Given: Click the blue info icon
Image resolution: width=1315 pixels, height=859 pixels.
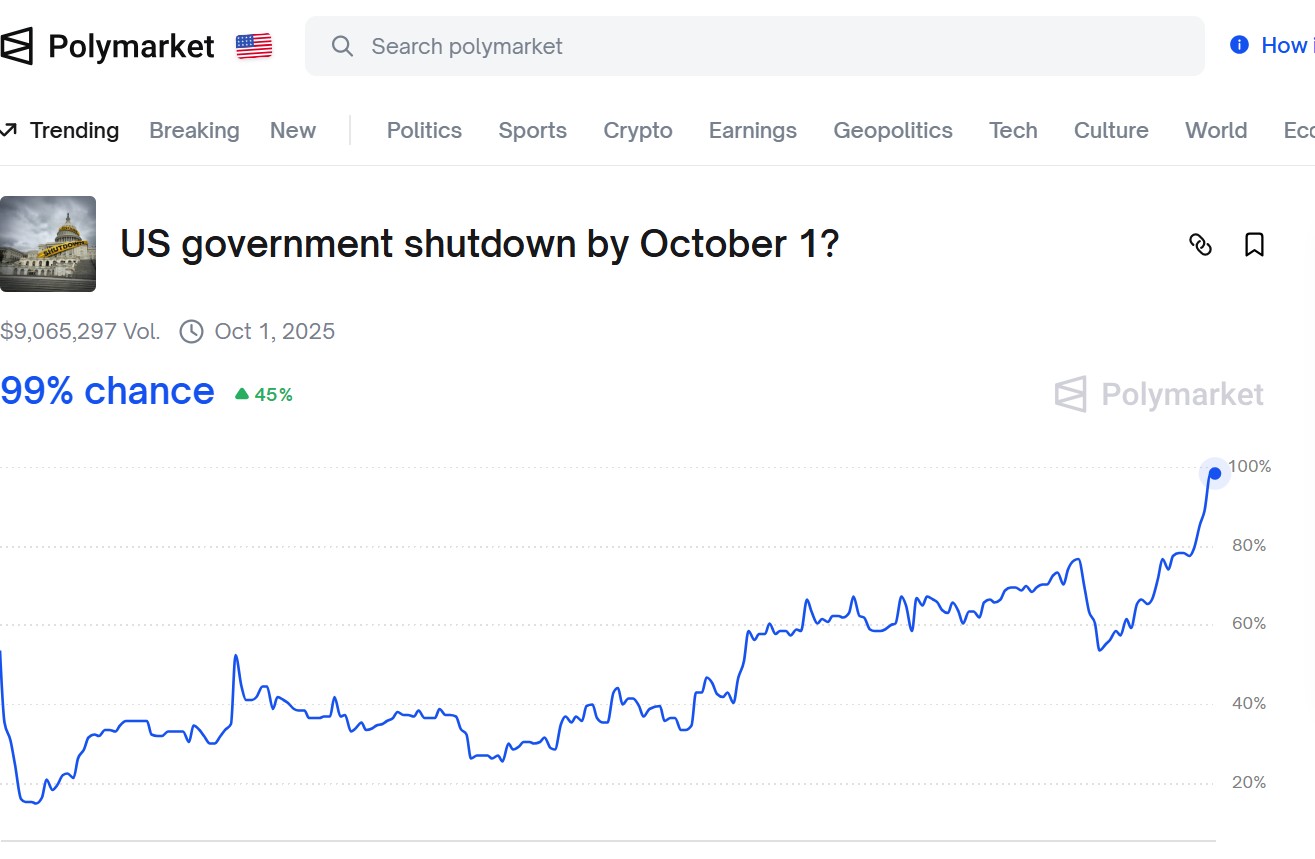Looking at the screenshot, I should [x=1239, y=45].
